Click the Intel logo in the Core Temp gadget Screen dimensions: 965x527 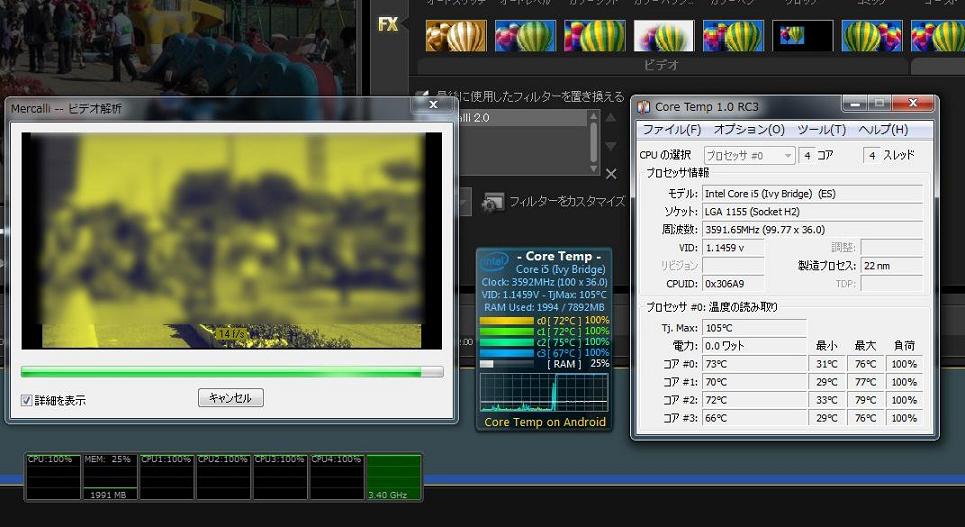(495, 263)
